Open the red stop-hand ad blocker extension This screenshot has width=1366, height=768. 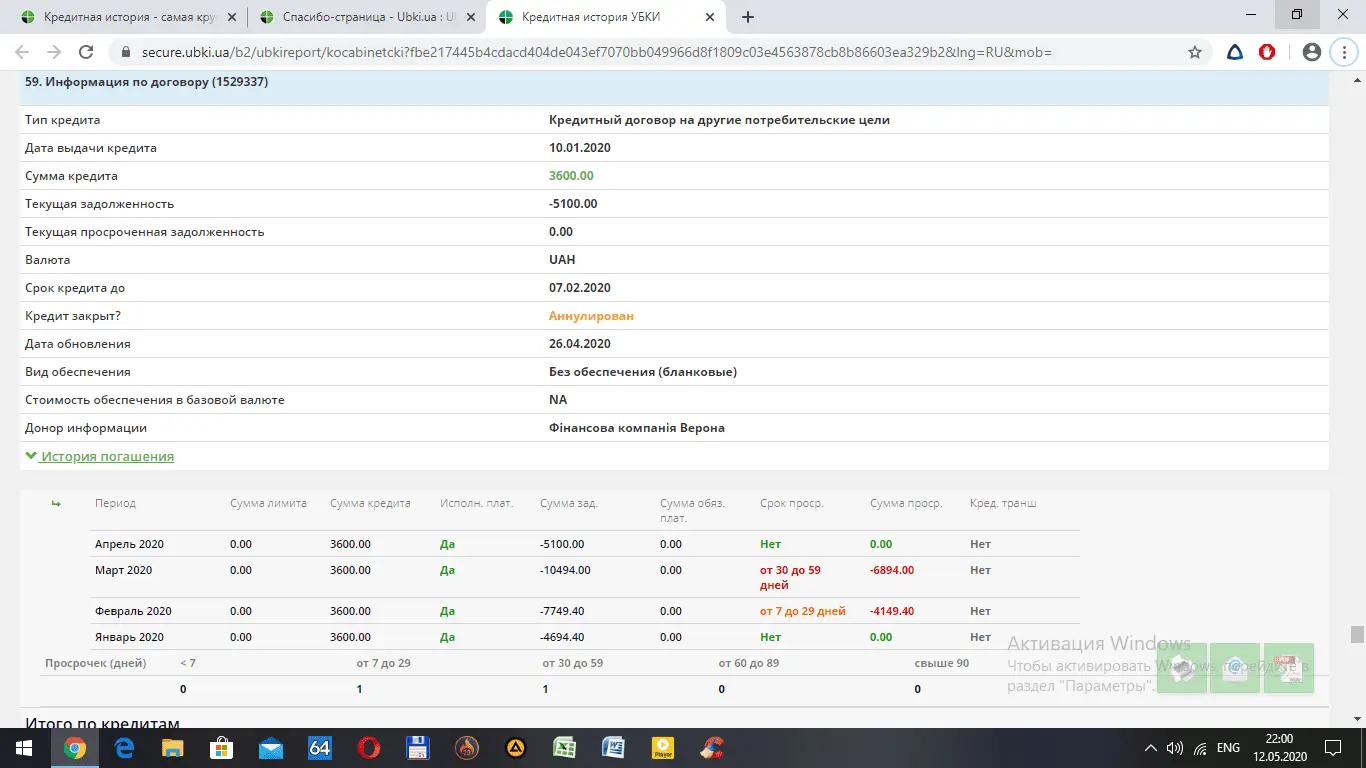(1267, 52)
